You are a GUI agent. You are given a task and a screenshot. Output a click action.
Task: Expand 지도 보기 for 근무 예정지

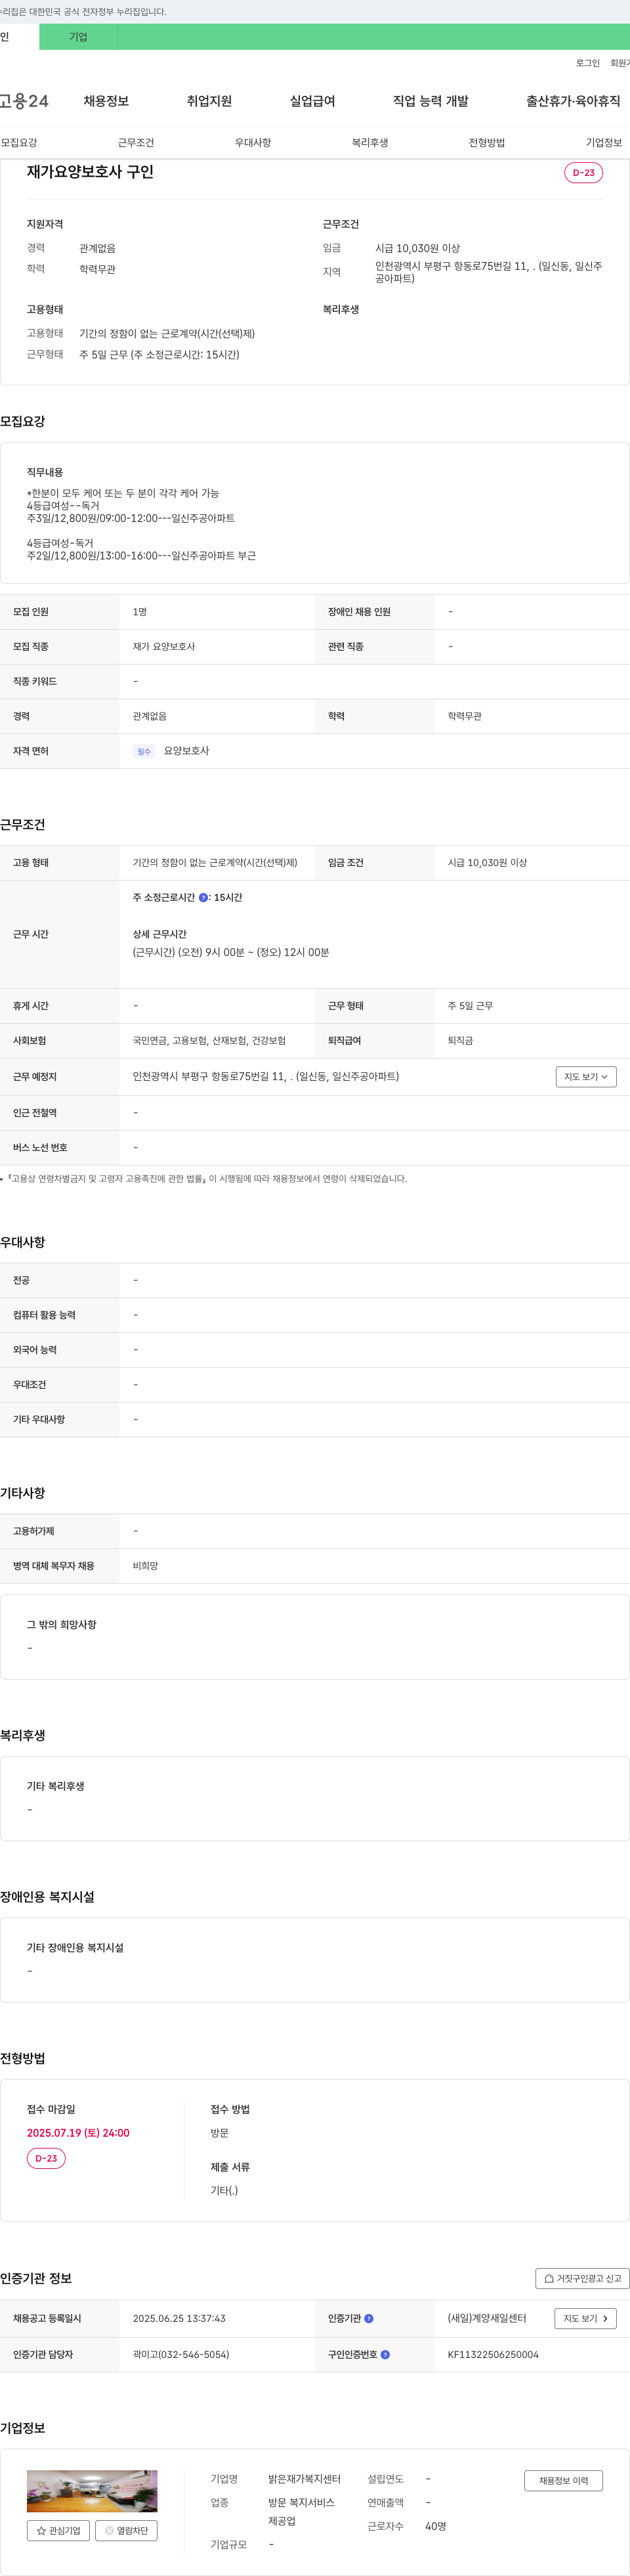(586, 1077)
